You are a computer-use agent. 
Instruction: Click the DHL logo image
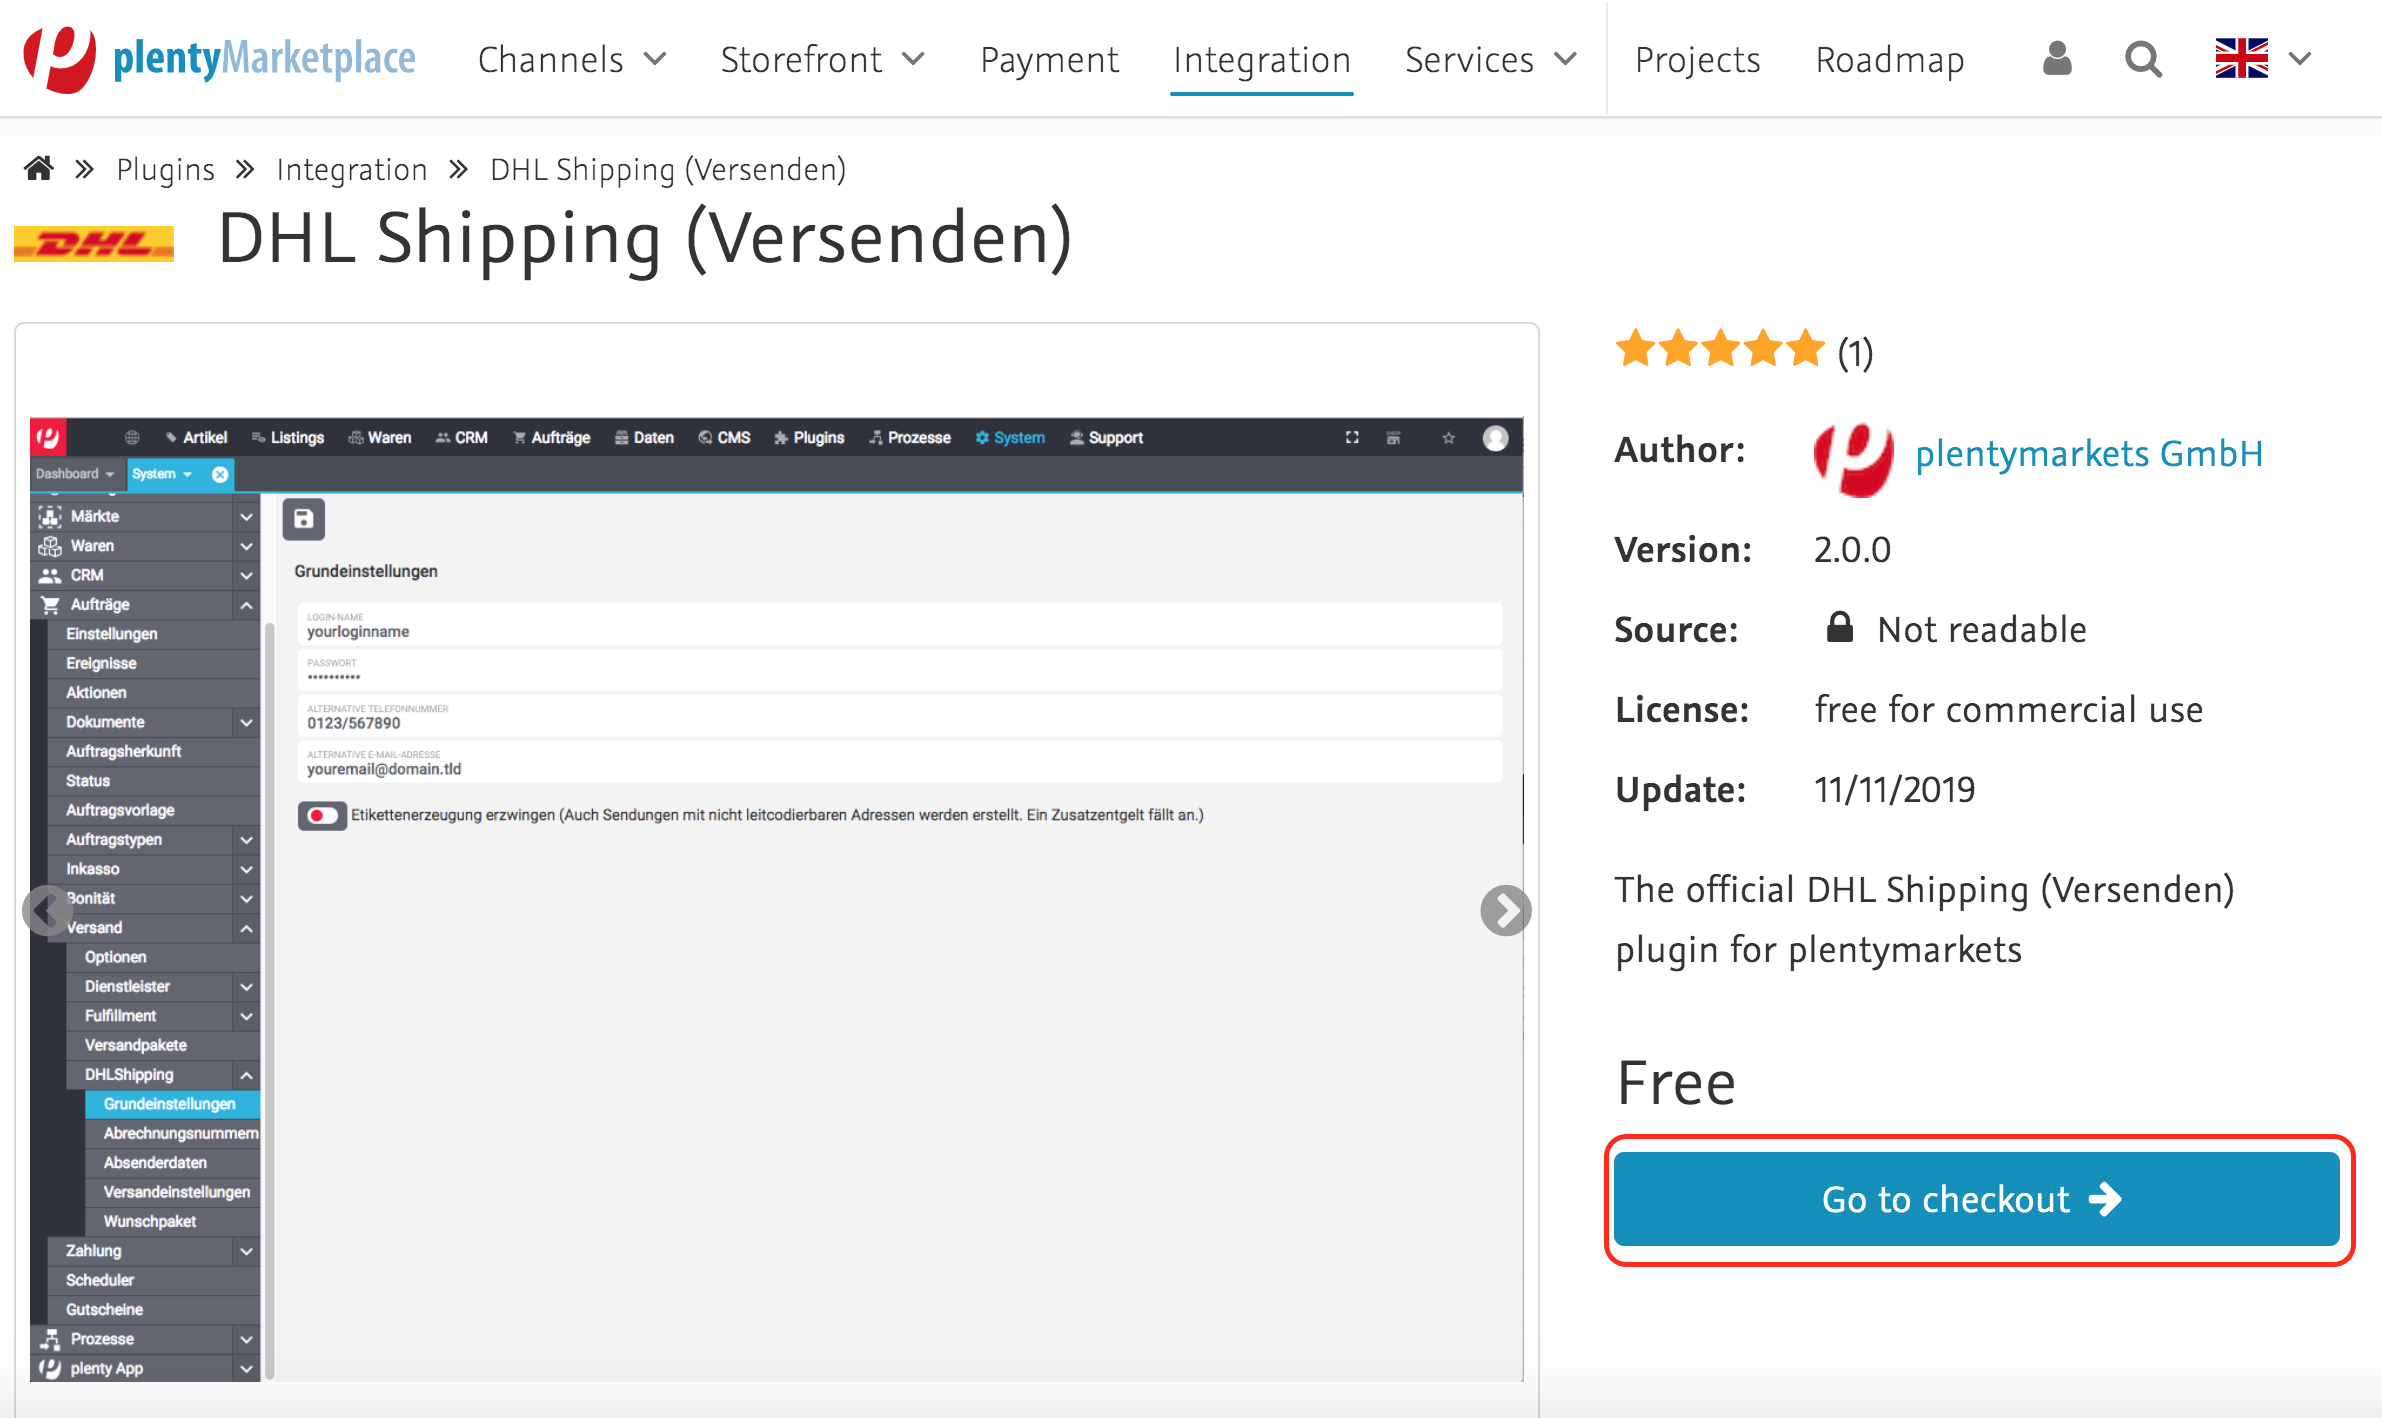94,243
